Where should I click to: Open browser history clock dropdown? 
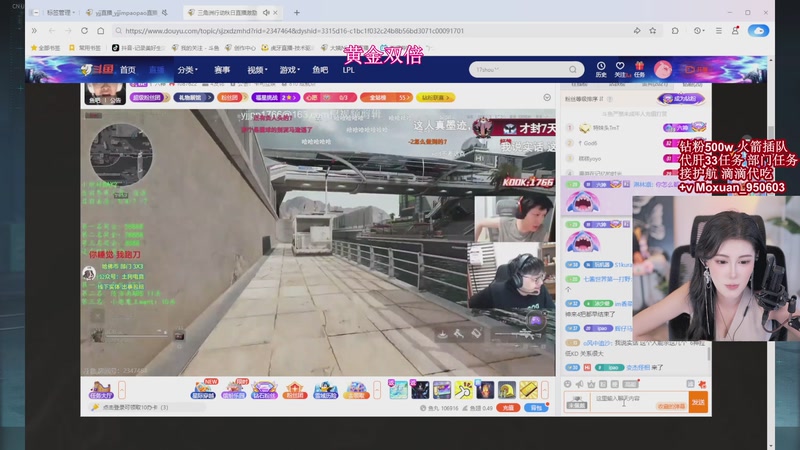click(698, 31)
